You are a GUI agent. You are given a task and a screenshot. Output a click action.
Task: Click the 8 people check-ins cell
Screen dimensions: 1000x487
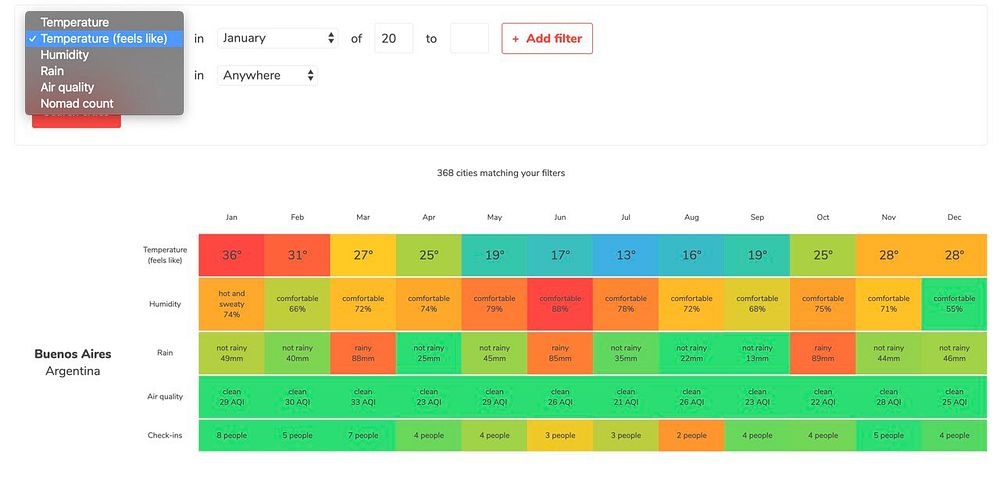pos(232,435)
